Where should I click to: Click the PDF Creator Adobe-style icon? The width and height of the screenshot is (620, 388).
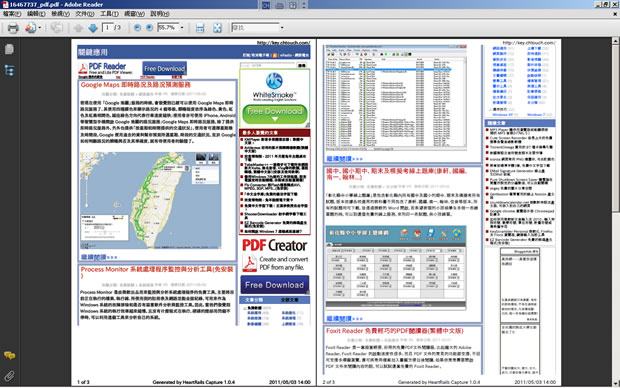coord(250,263)
